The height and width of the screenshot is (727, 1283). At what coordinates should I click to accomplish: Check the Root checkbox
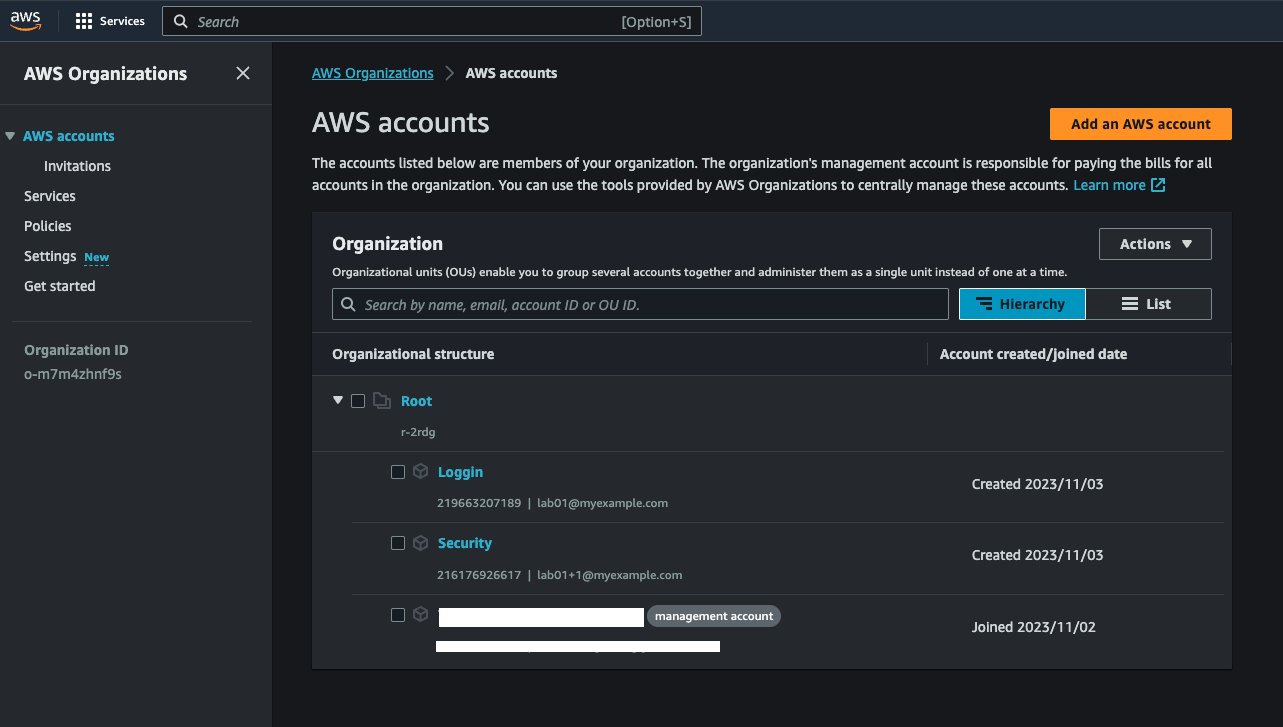(x=358, y=401)
